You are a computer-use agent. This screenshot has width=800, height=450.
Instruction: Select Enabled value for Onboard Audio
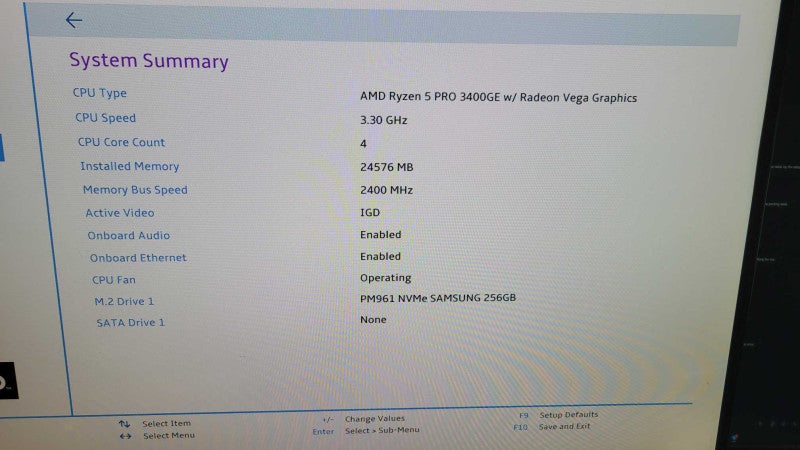pyautogui.click(x=381, y=235)
